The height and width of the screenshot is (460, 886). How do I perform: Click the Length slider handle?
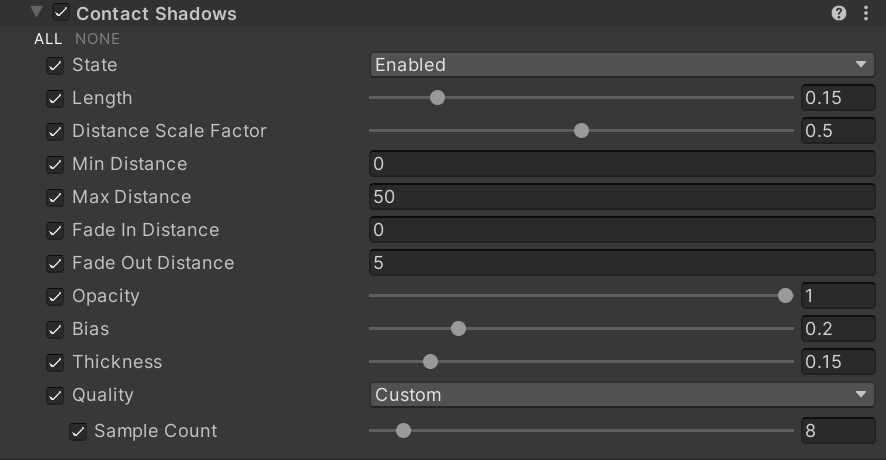coord(437,98)
